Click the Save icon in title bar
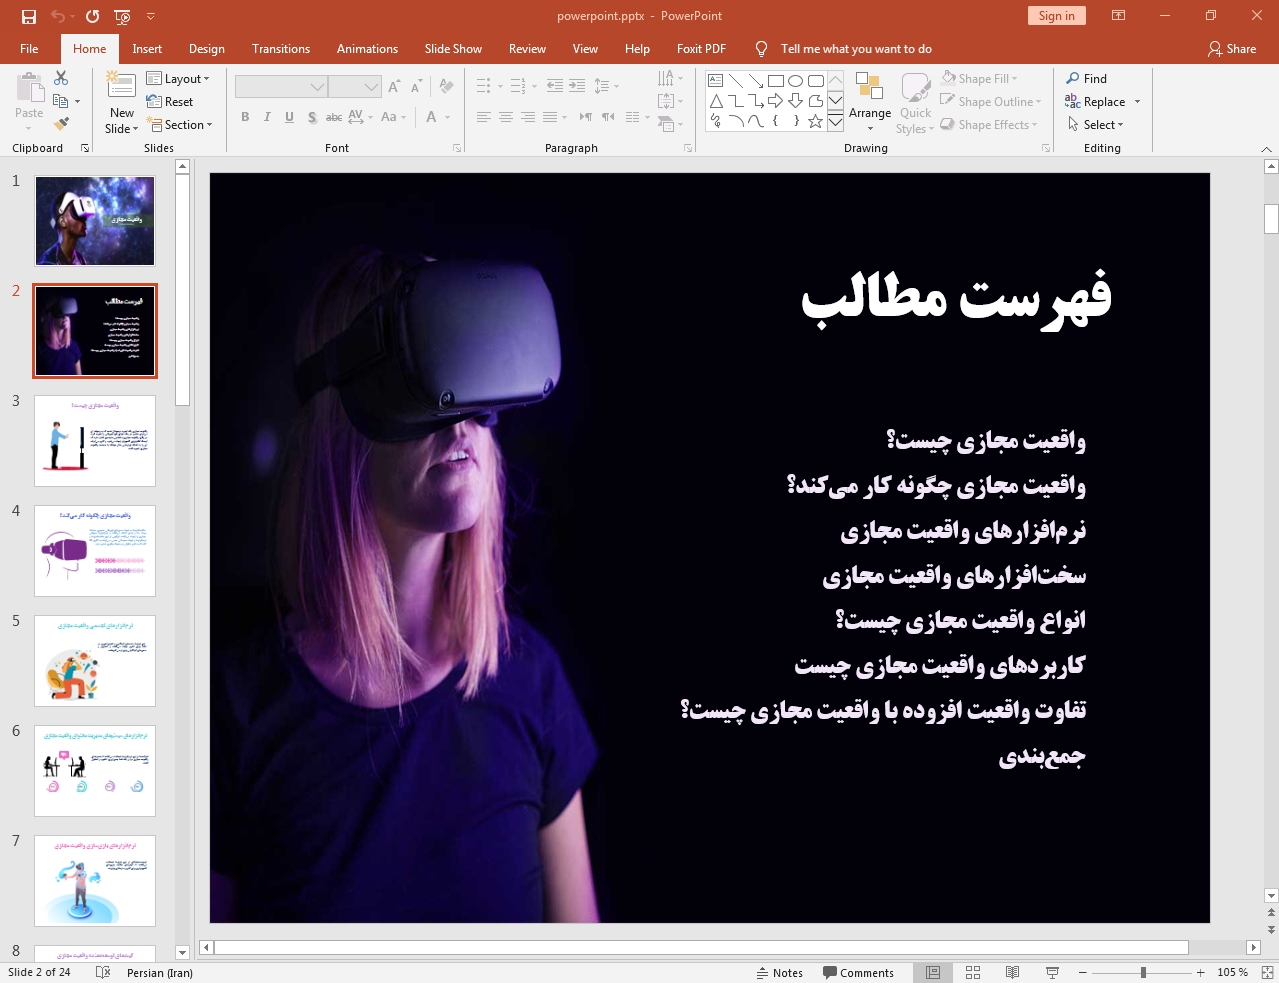Viewport: 1279px width, 983px height. point(28,16)
